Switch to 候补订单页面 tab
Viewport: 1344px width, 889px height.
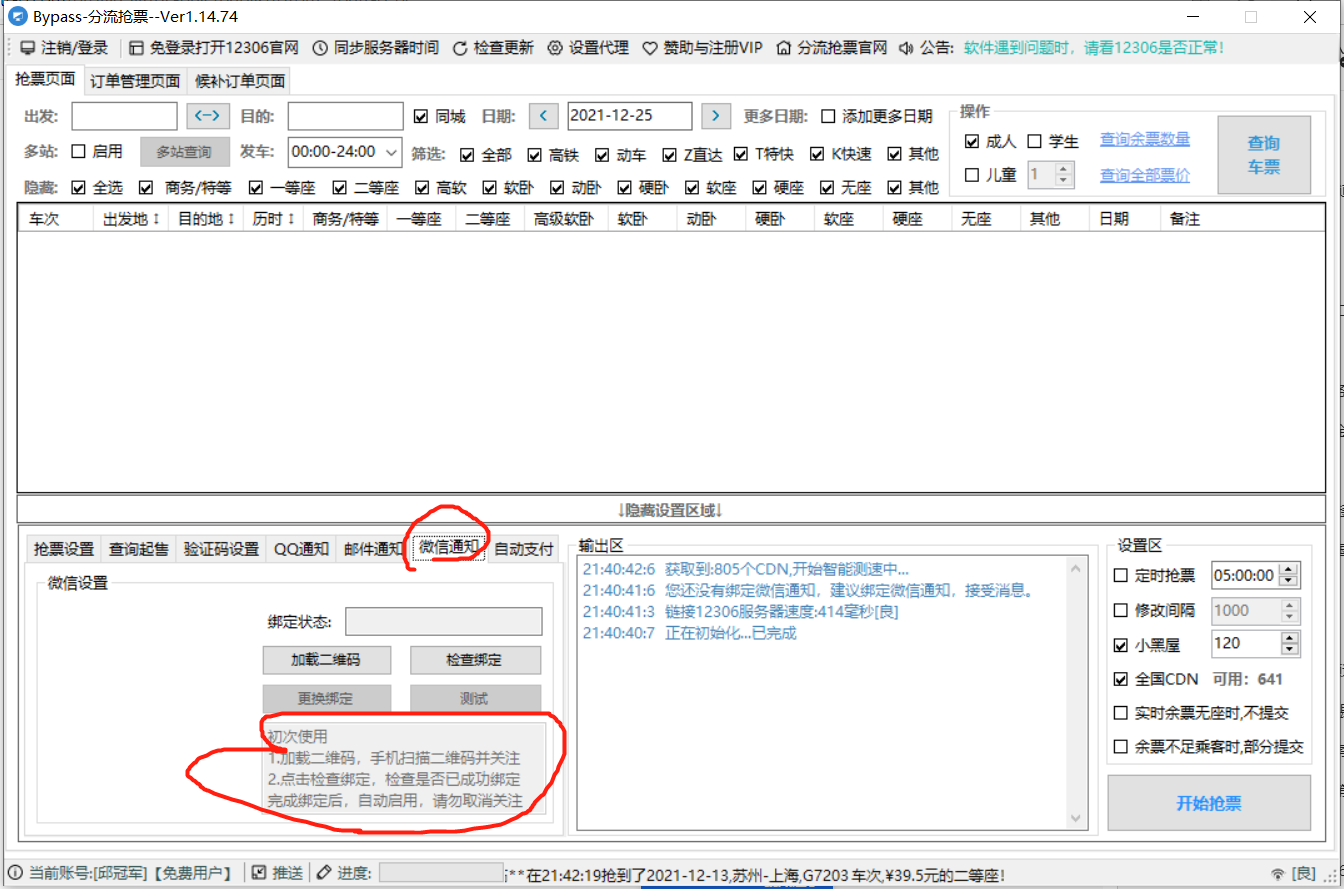240,81
